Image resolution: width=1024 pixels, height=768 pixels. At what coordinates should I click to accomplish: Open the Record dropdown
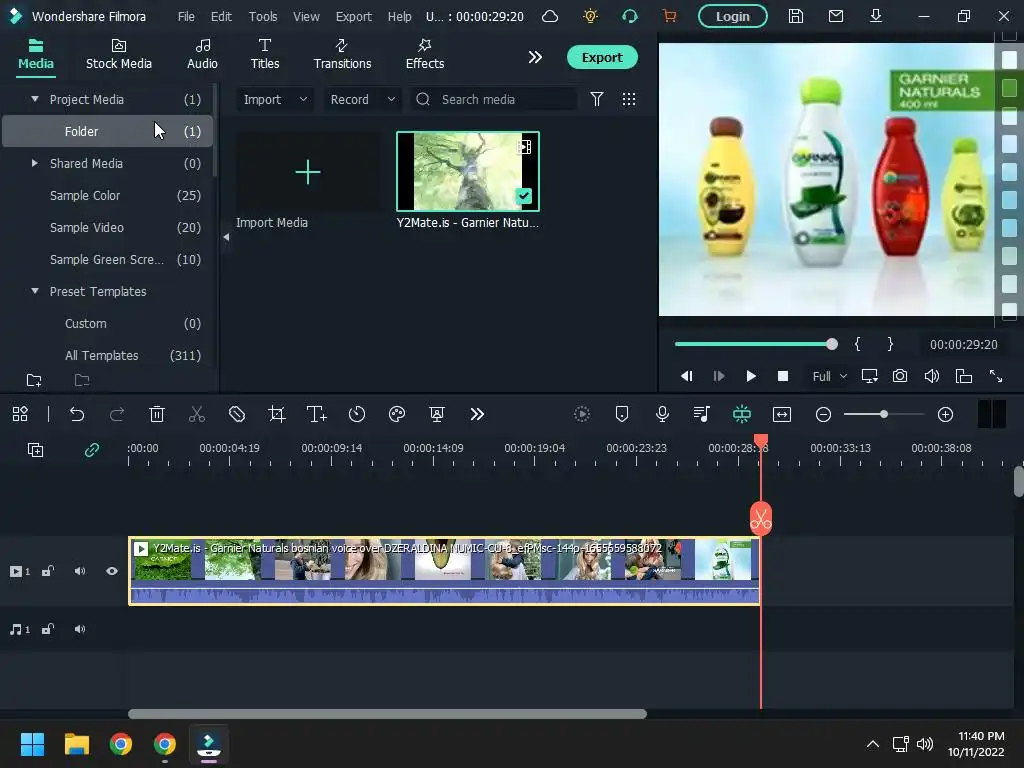tap(362, 99)
